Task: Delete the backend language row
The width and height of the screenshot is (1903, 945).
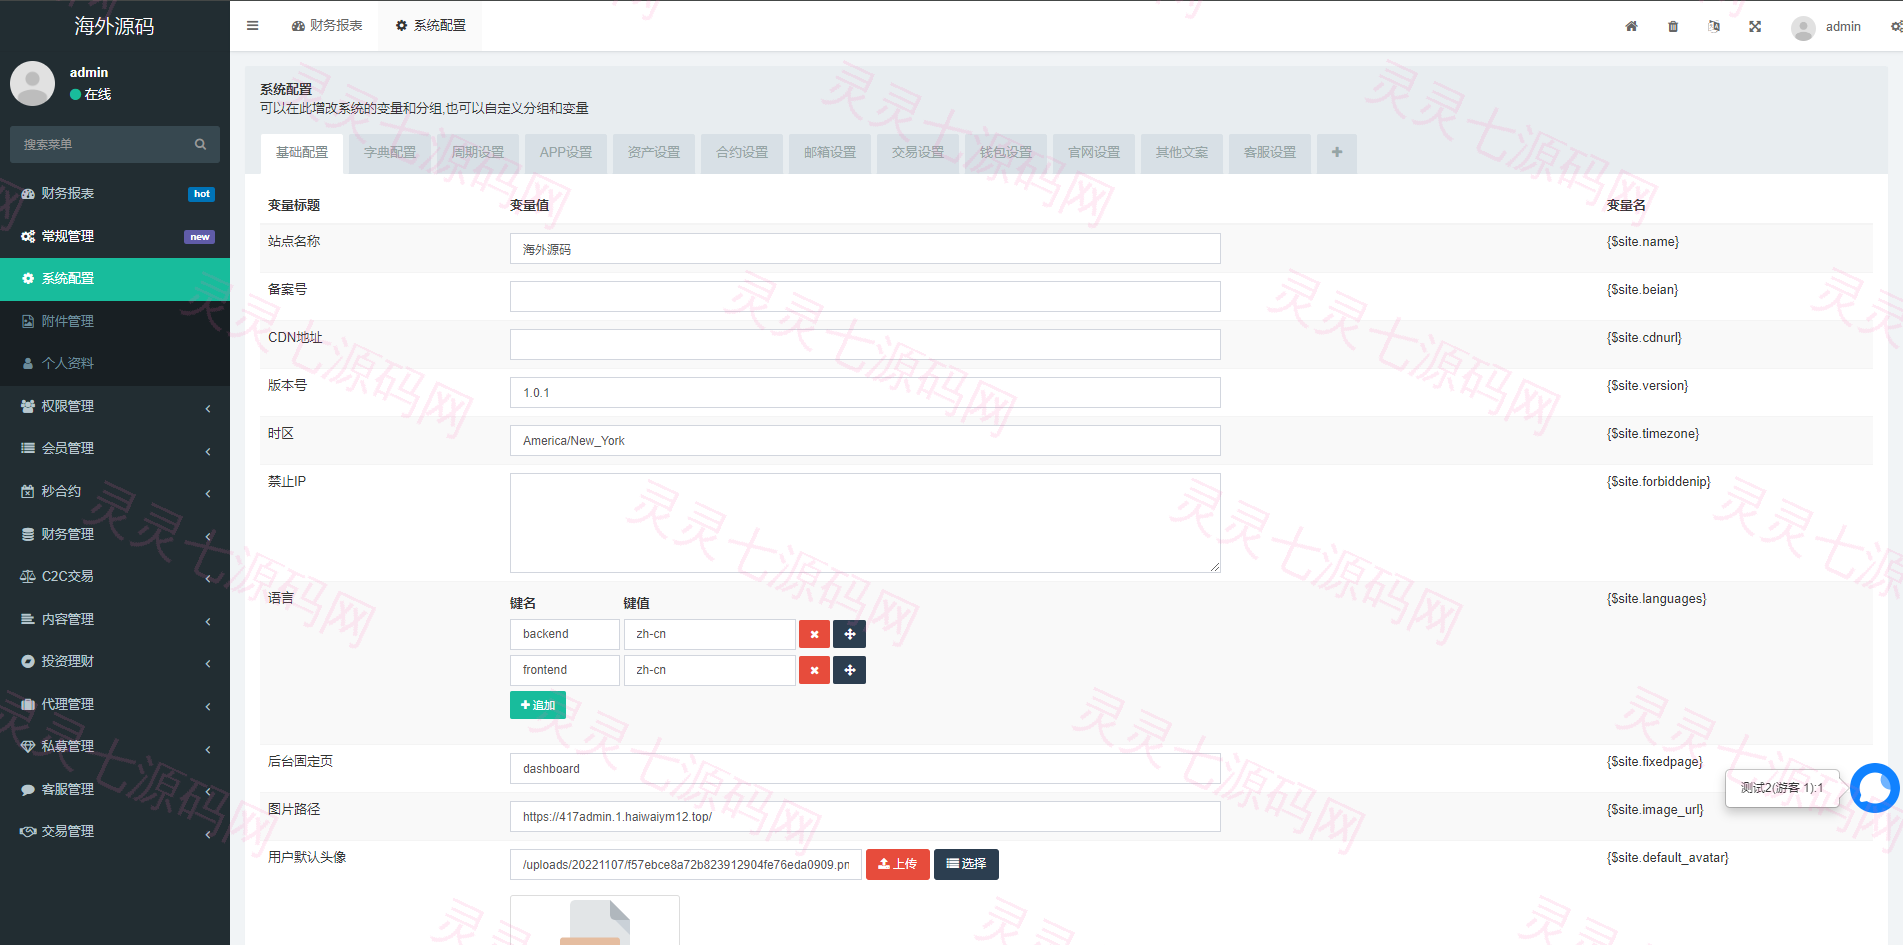Action: tap(814, 634)
